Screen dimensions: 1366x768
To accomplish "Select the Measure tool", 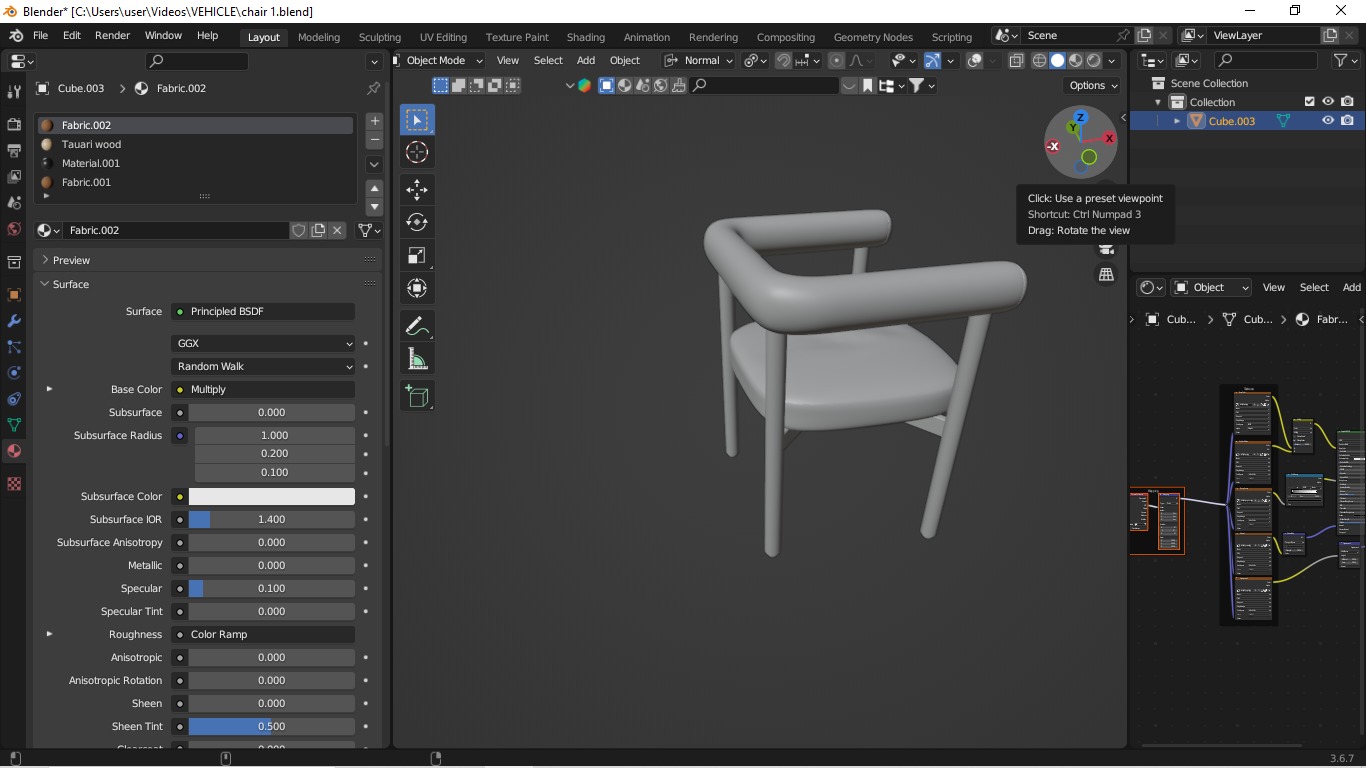I will click(417, 359).
